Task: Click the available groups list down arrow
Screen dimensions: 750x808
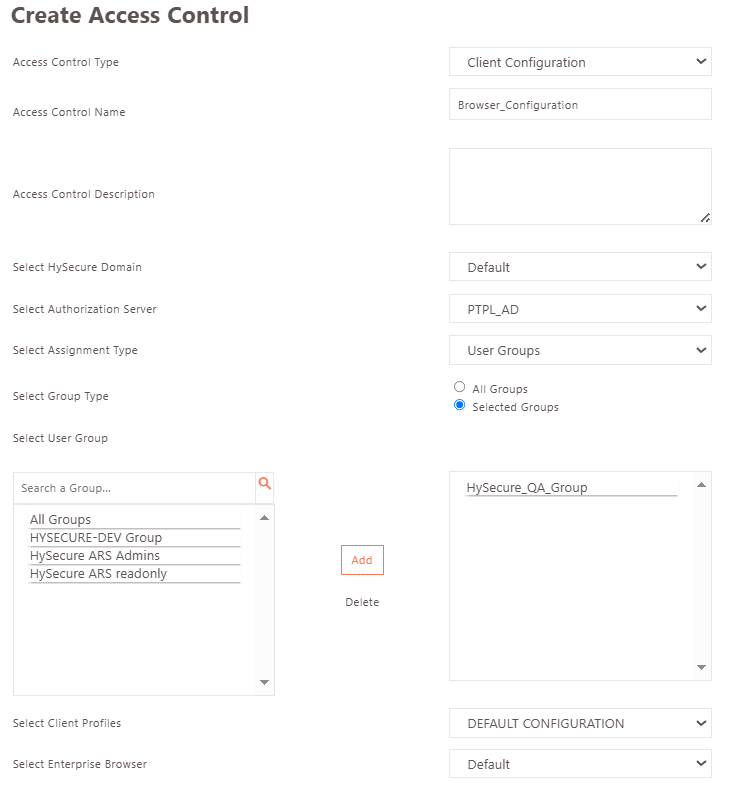Action: 264,682
